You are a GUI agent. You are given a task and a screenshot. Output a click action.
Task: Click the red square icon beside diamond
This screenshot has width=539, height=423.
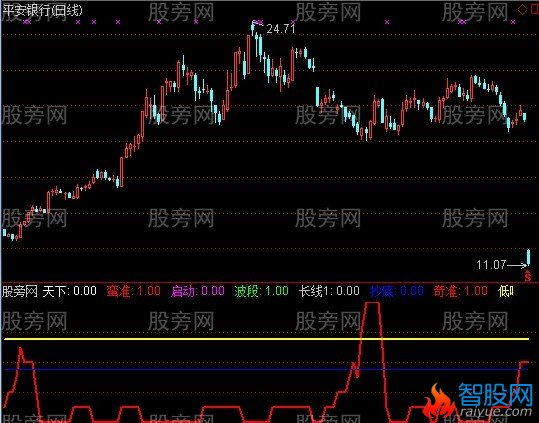point(534,10)
